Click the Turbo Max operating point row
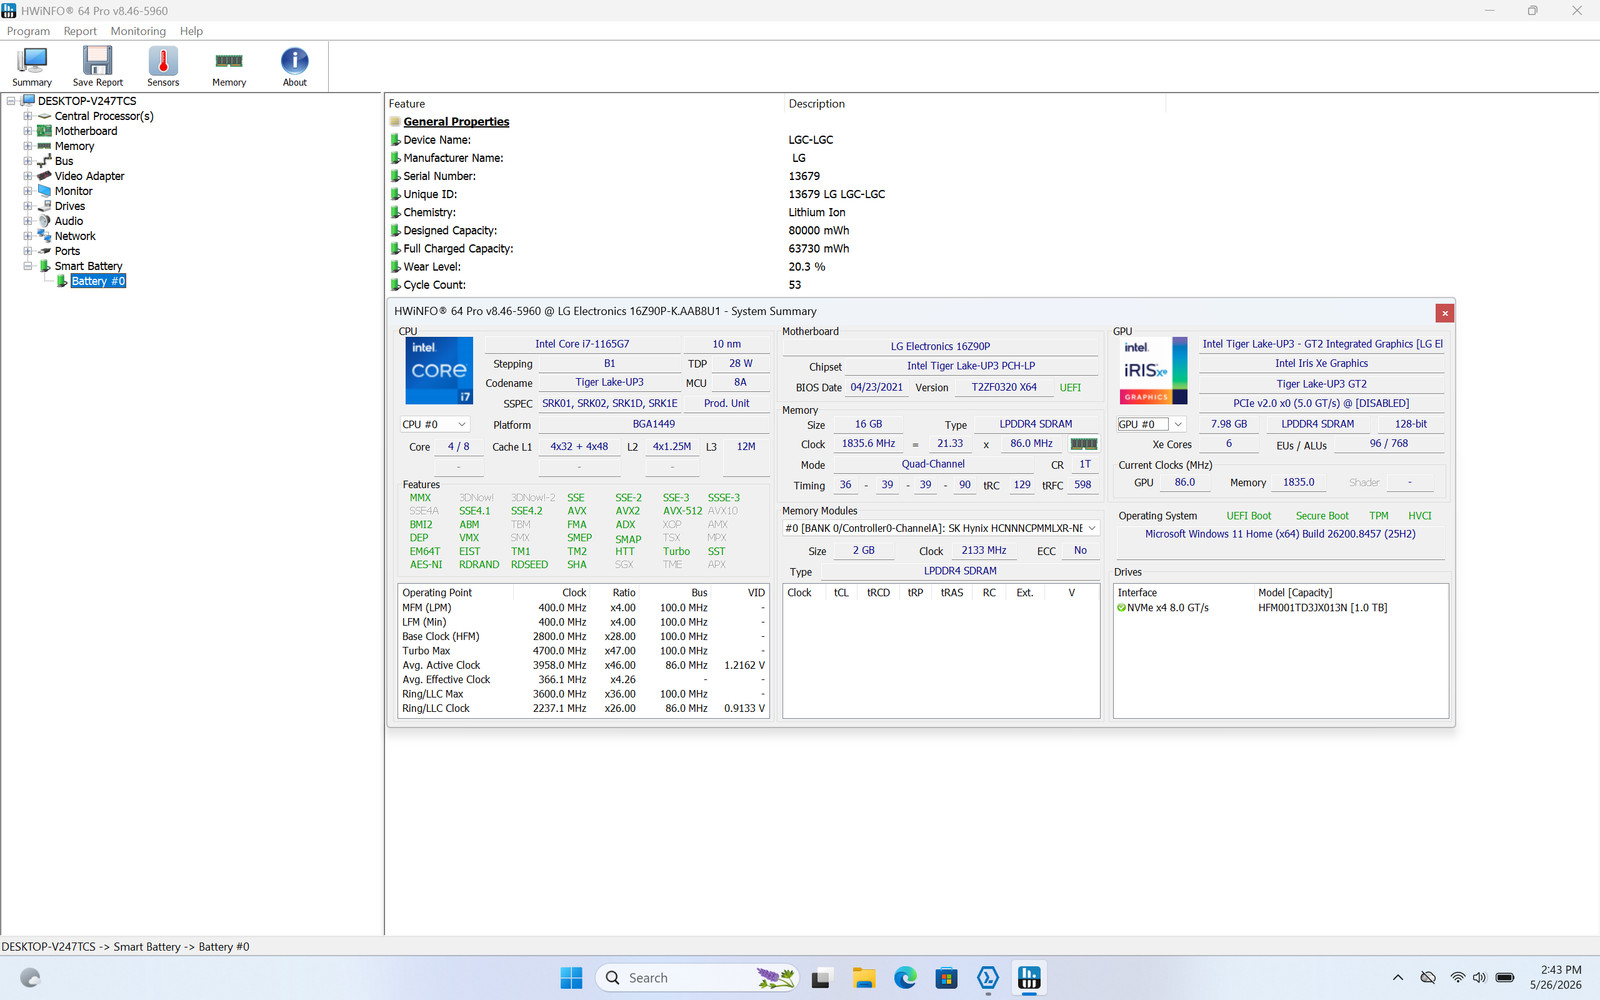The height and width of the screenshot is (1000, 1600). pos(584,651)
